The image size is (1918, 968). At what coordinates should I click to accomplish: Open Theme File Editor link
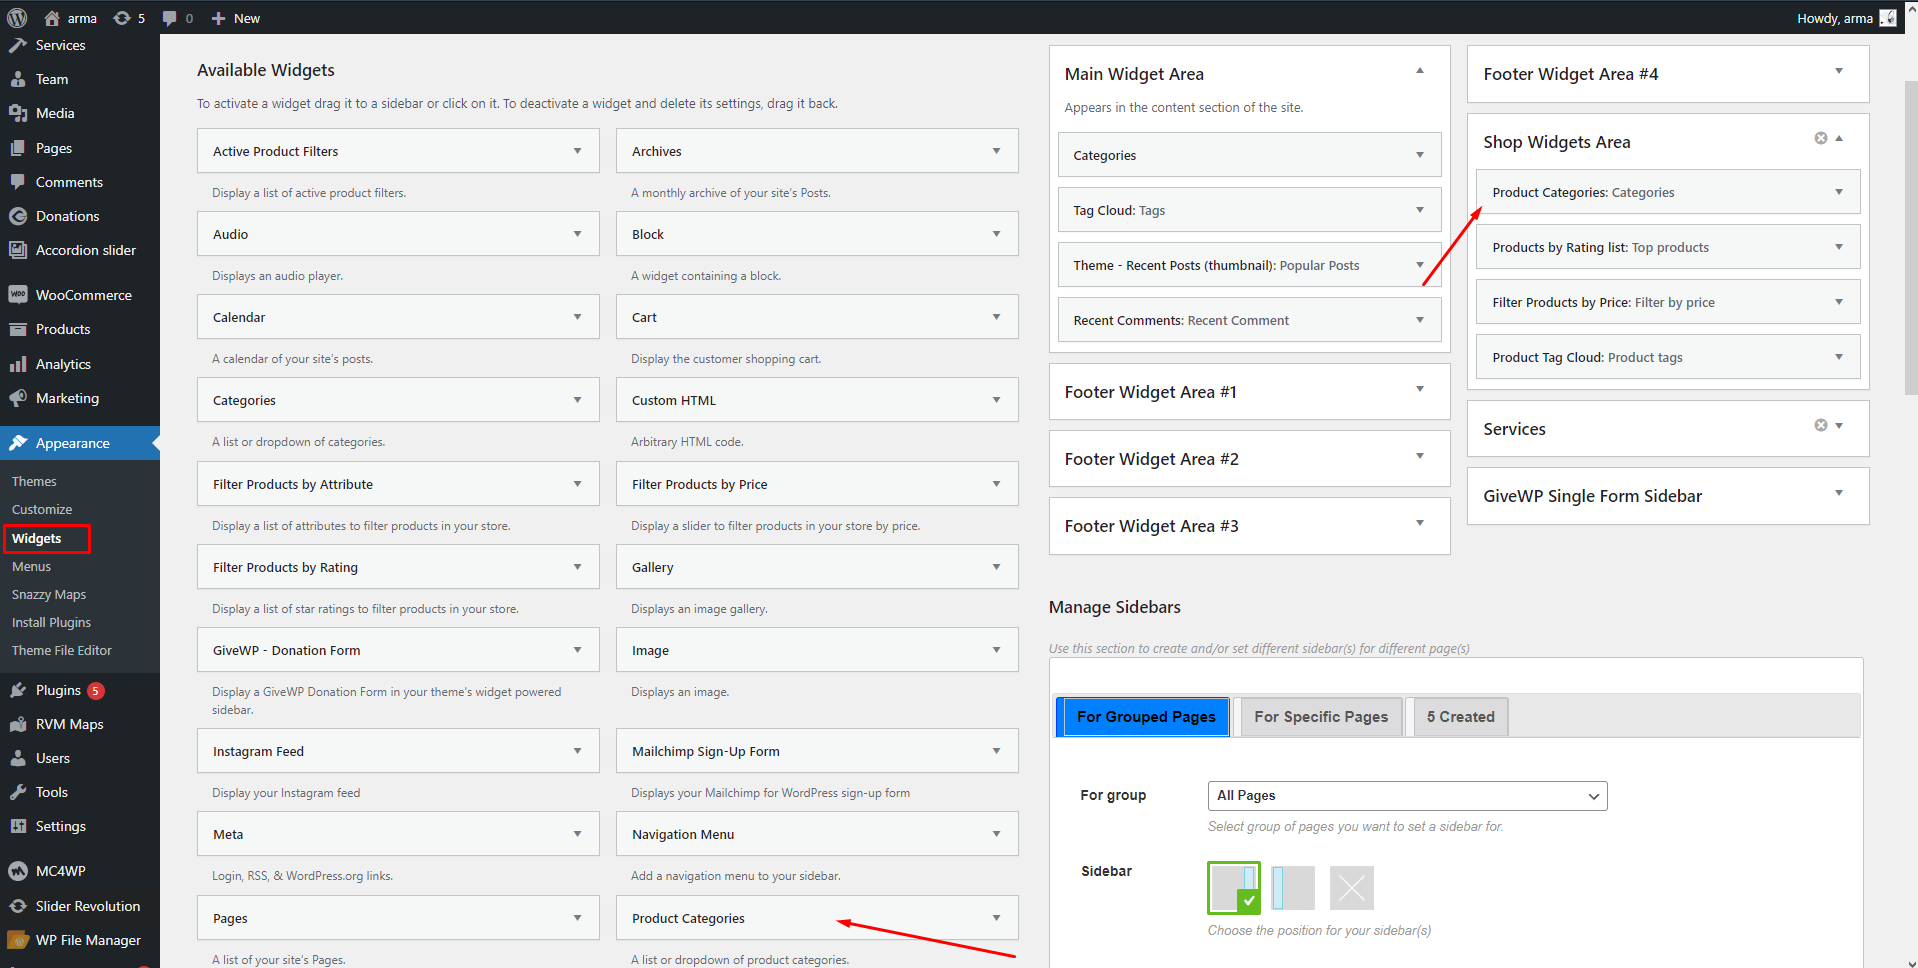pos(62,650)
